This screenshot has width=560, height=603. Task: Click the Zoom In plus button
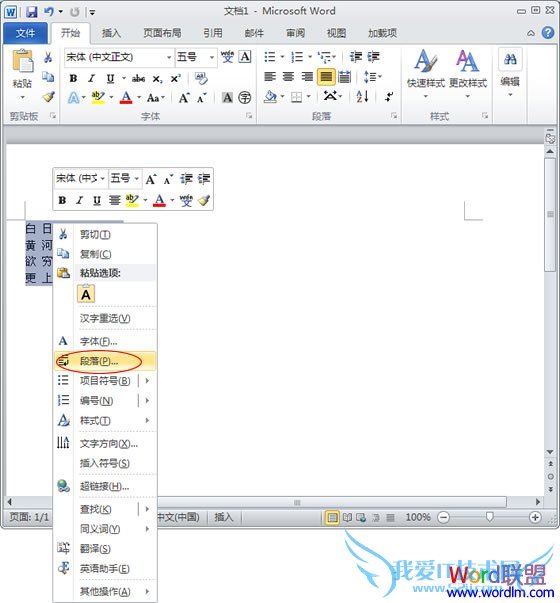click(x=535, y=517)
